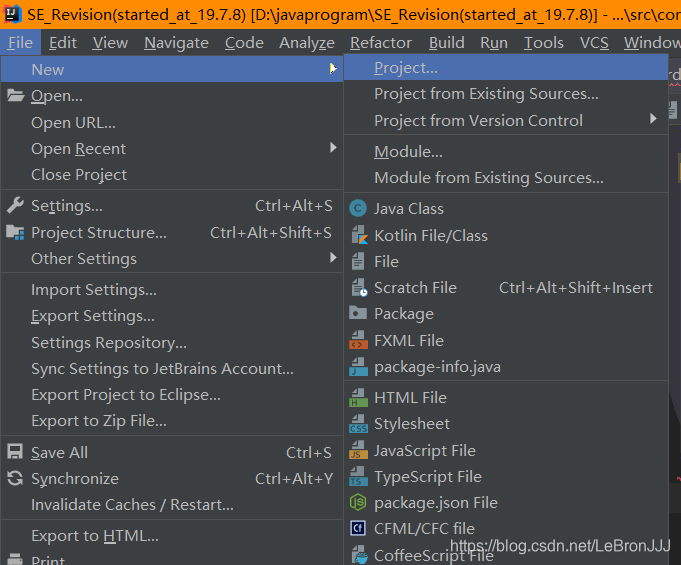
Task: Choose Open URL... menu entry
Action: pos(172,123)
